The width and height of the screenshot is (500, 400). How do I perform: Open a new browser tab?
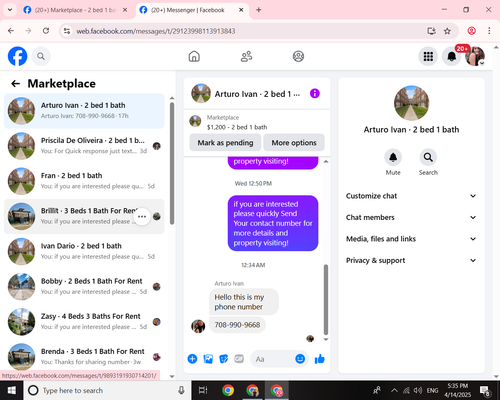259,10
